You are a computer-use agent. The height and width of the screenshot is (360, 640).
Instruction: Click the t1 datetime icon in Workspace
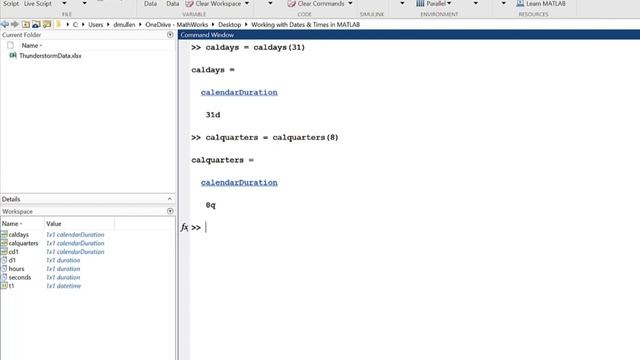tap(4, 286)
